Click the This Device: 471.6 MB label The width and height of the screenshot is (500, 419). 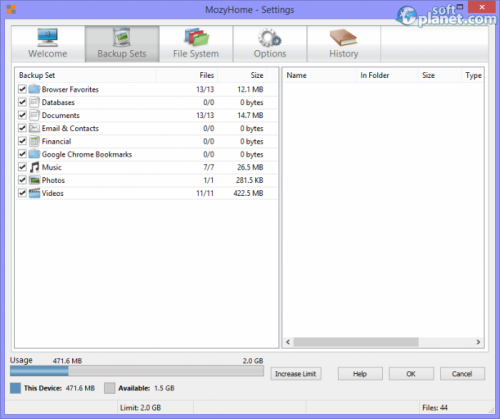click(59, 388)
